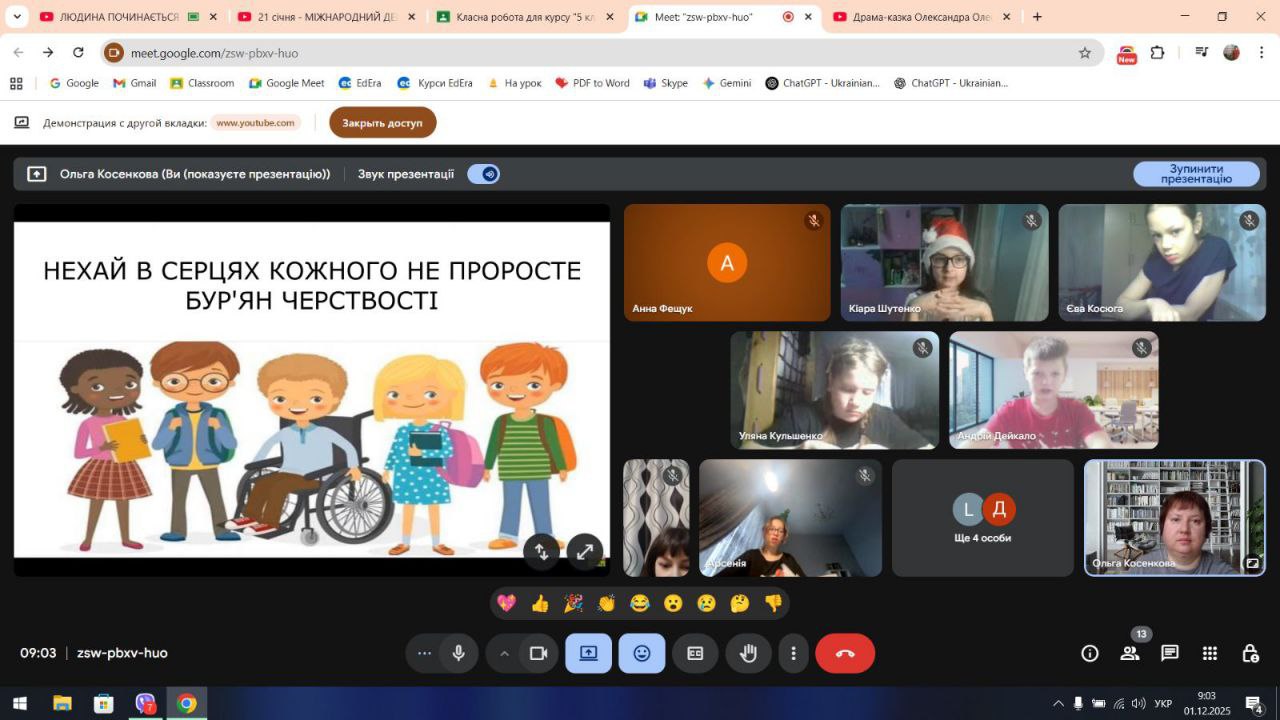Raise hand using the hand icon
This screenshot has height=720, width=1280.
(748, 653)
